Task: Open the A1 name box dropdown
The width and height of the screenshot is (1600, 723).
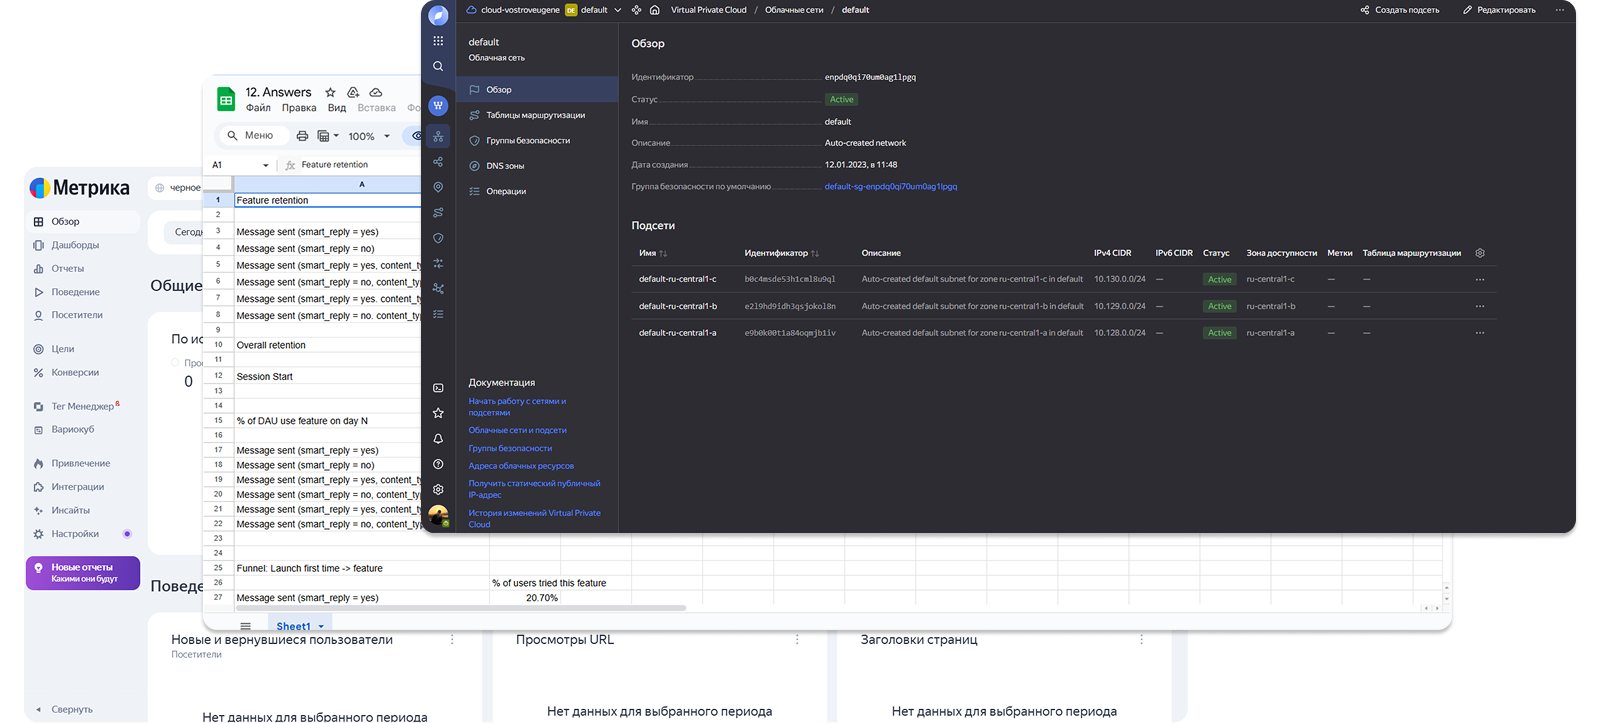Action: click(265, 165)
